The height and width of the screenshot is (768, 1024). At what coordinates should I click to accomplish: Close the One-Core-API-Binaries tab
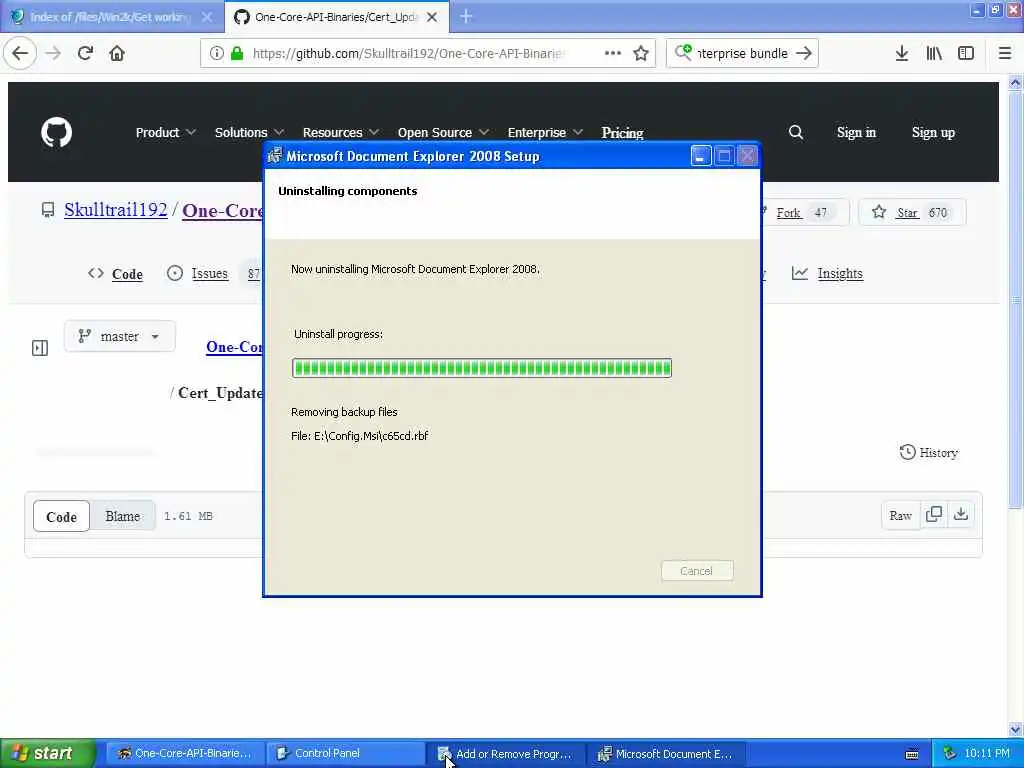[x=432, y=17]
